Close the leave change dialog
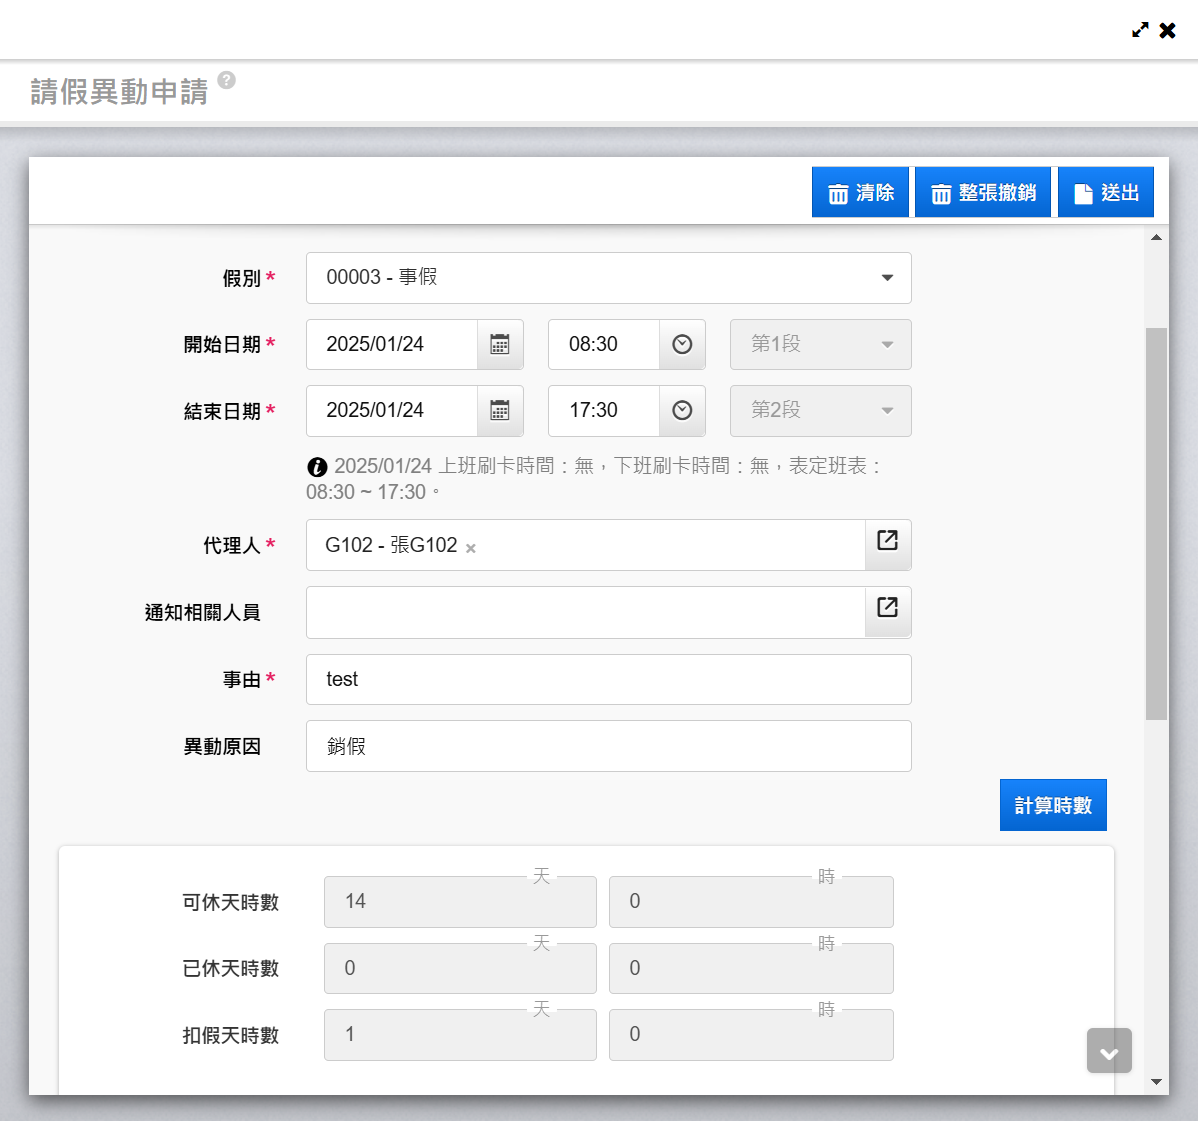The width and height of the screenshot is (1198, 1121). tap(1167, 31)
